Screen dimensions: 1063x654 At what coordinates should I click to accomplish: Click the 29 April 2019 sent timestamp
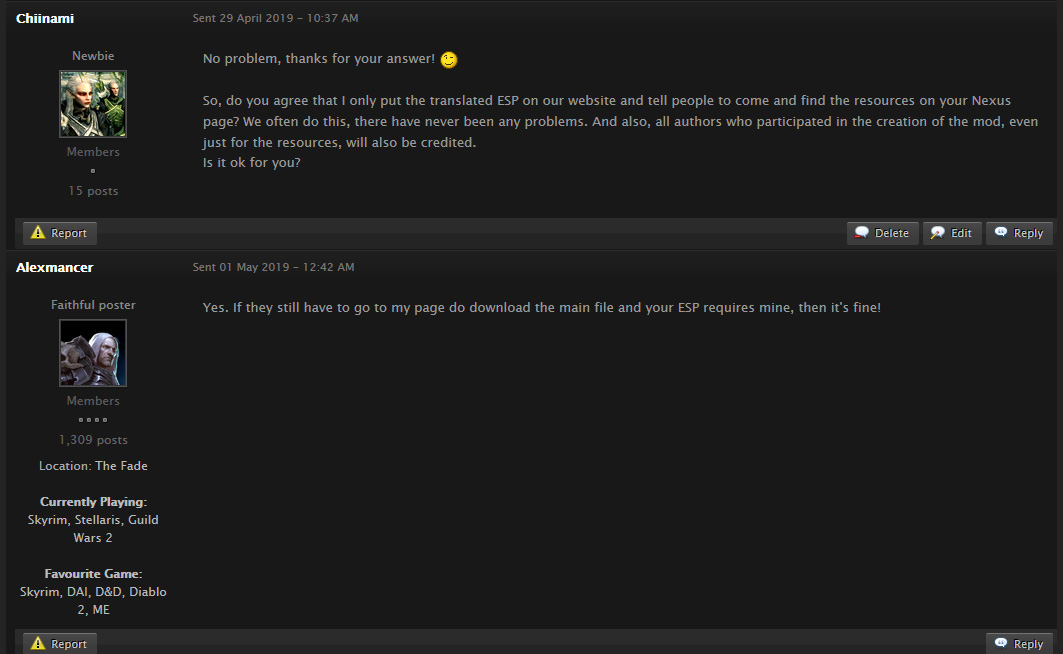(x=275, y=18)
